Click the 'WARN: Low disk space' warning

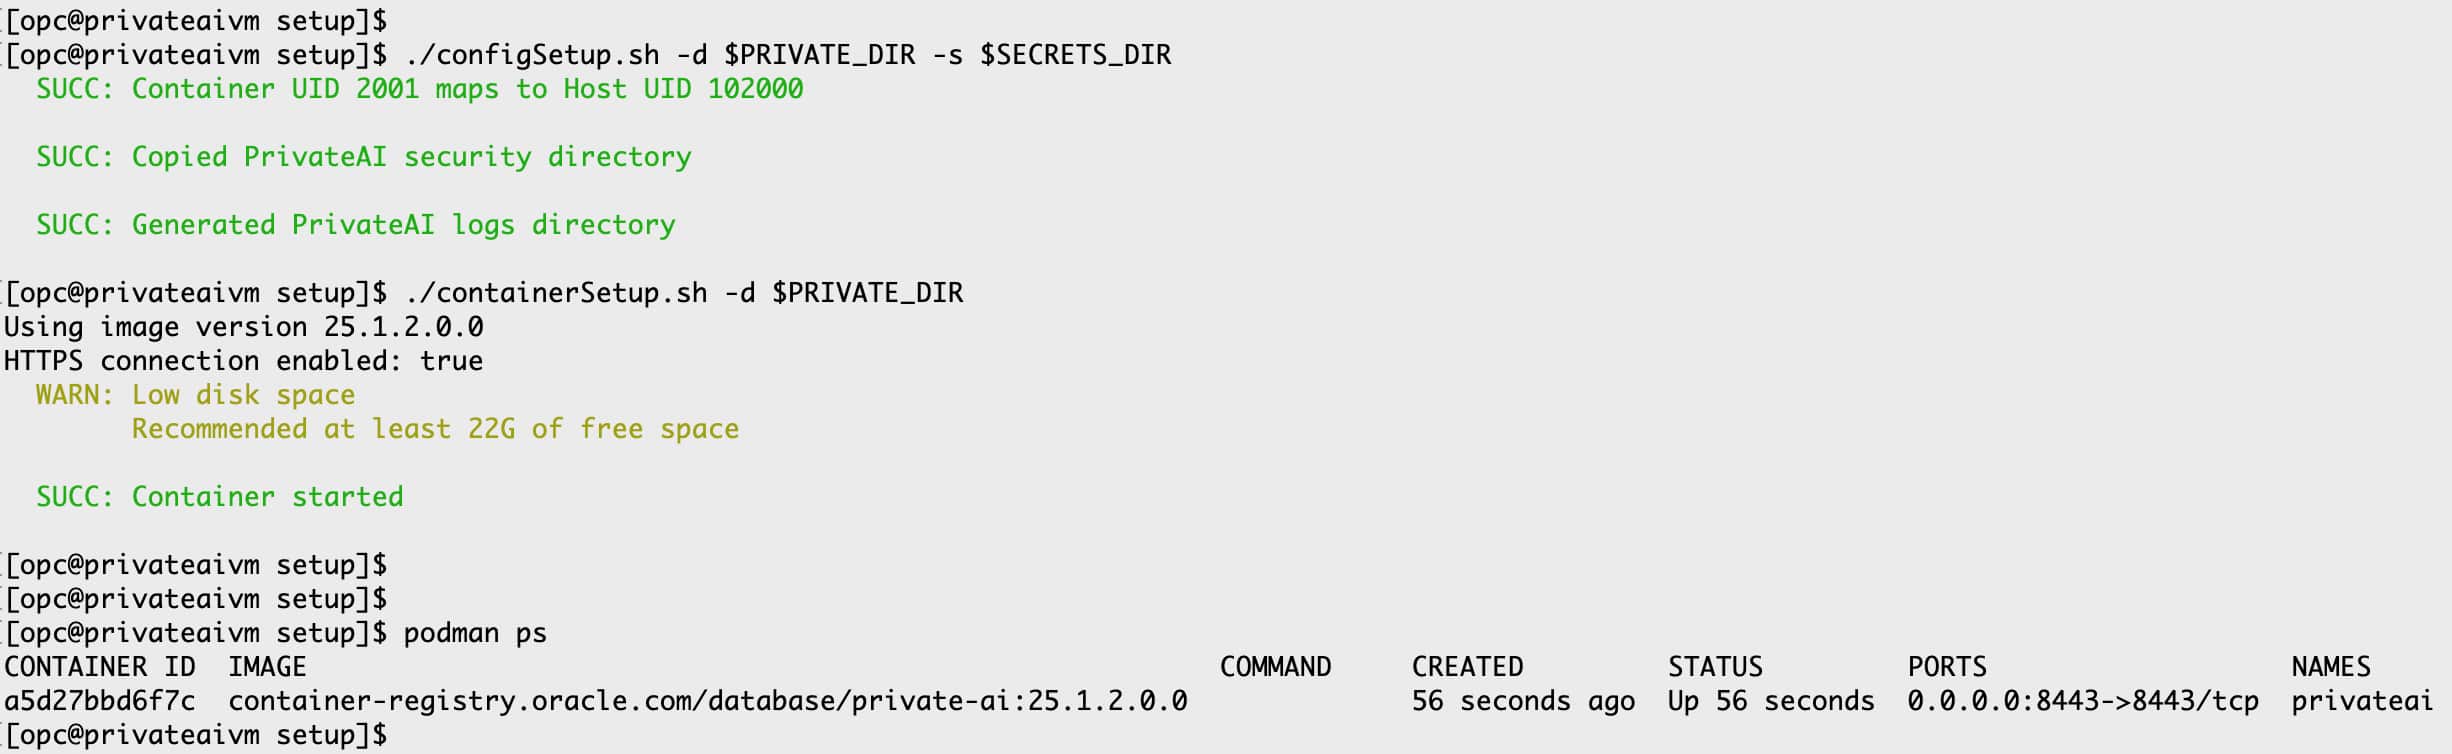pos(196,395)
